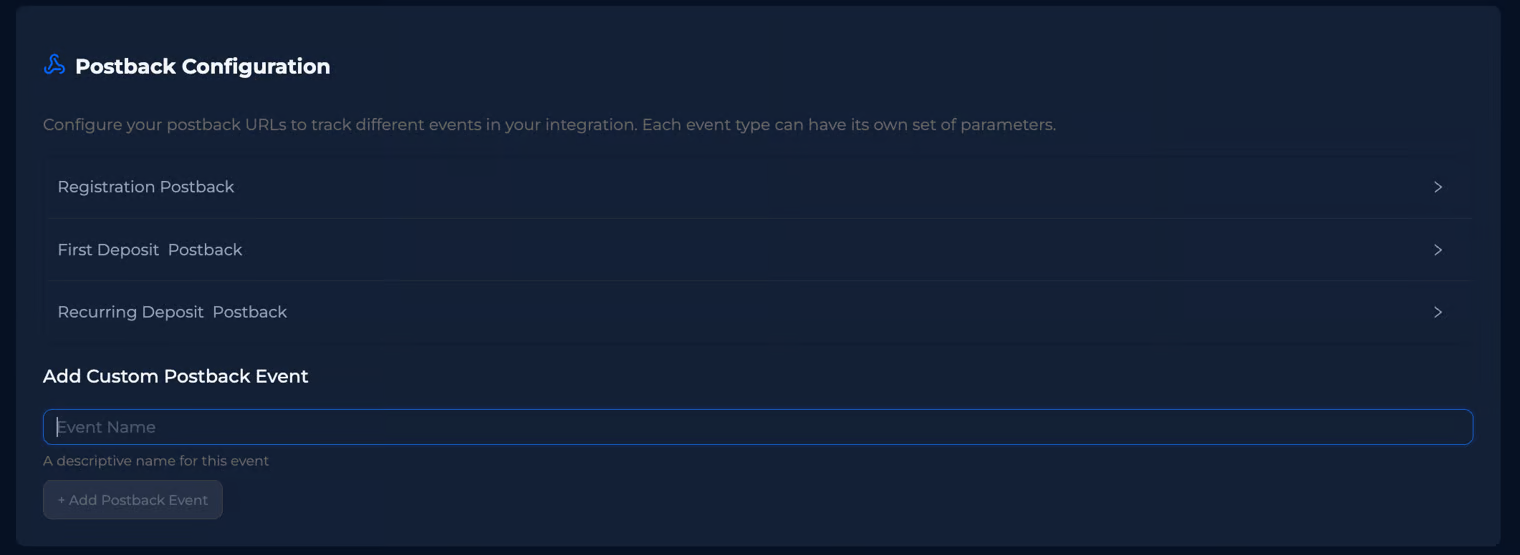Click the "A descriptive name for this event" hint
Image resolution: width=1520 pixels, height=555 pixels.
156,461
